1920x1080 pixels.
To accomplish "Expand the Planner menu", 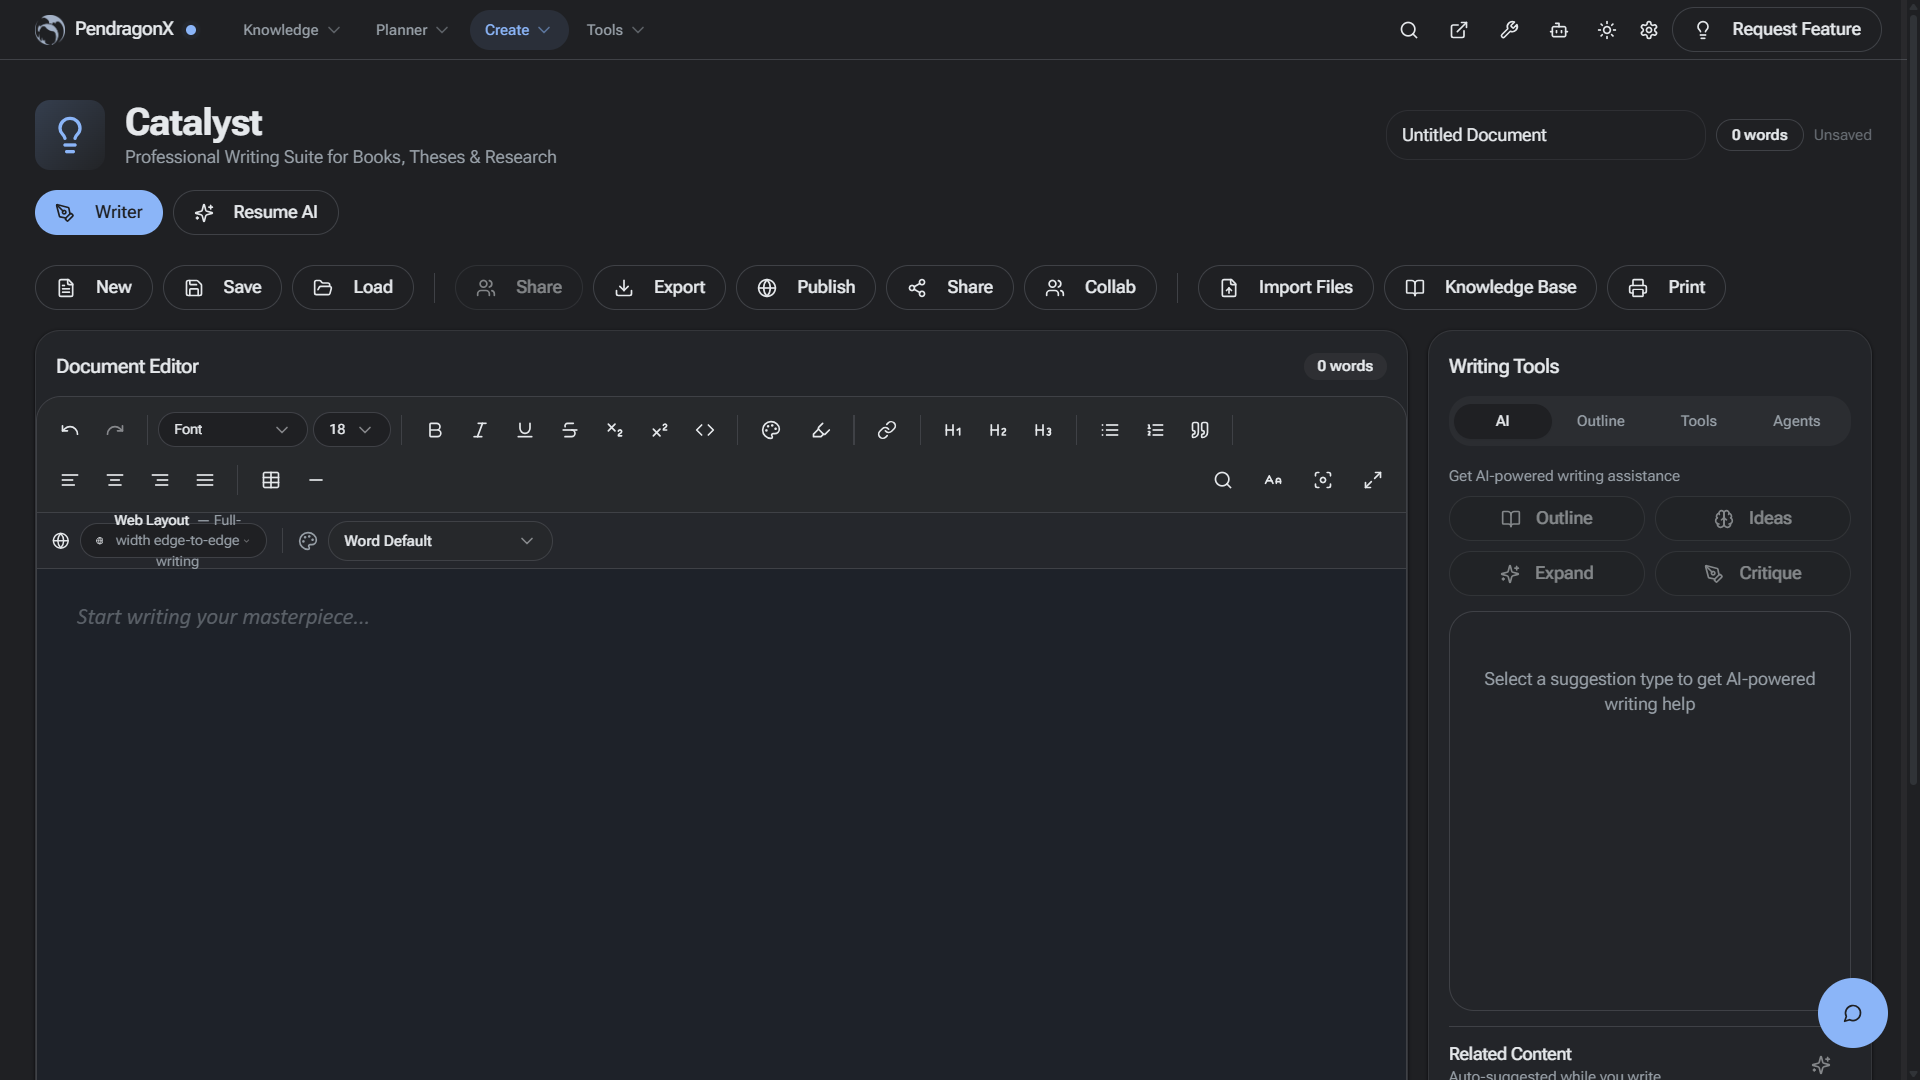I will pyautogui.click(x=411, y=30).
